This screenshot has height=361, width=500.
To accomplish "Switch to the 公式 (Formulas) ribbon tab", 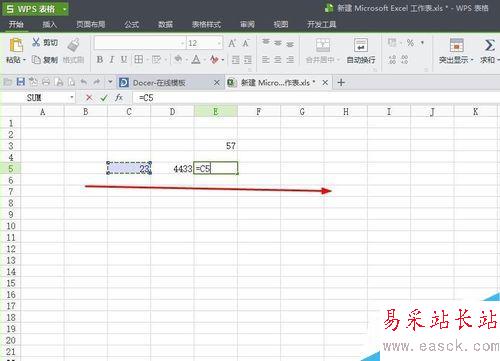I will (132, 24).
